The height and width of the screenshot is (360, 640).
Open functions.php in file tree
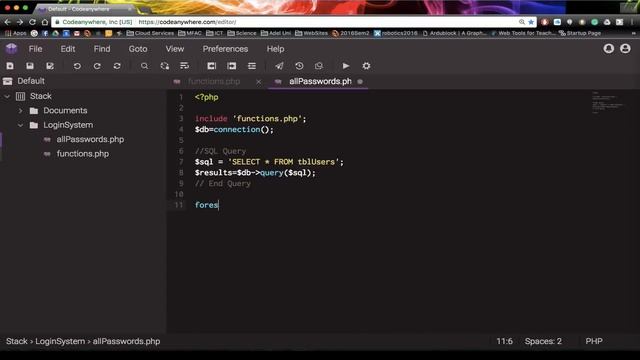[x=82, y=154]
